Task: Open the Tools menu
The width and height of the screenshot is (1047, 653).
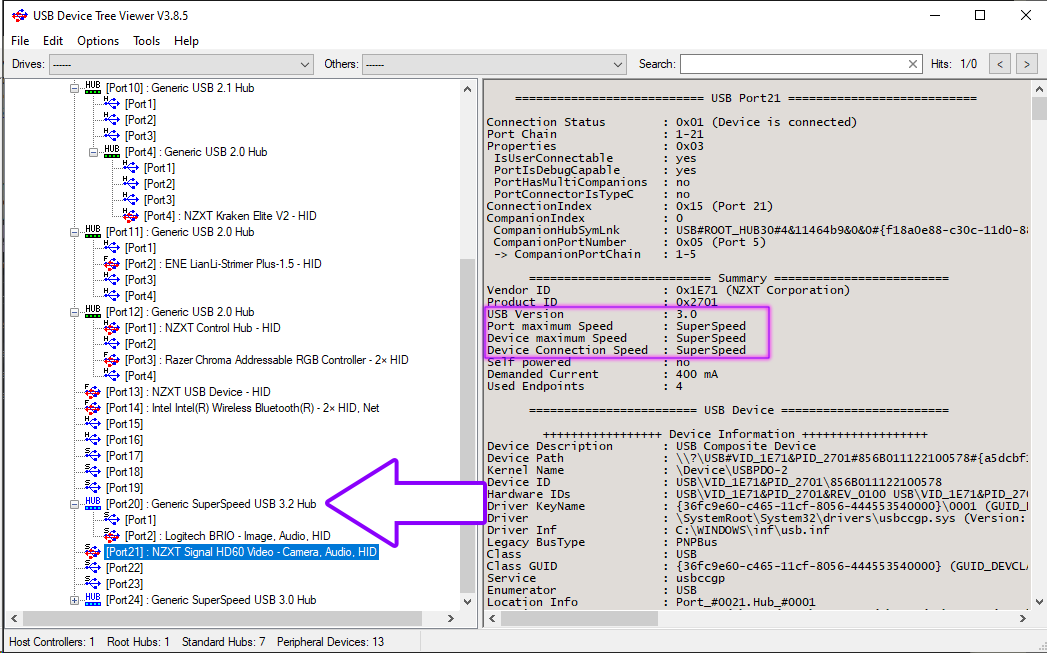Action: point(146,41)
